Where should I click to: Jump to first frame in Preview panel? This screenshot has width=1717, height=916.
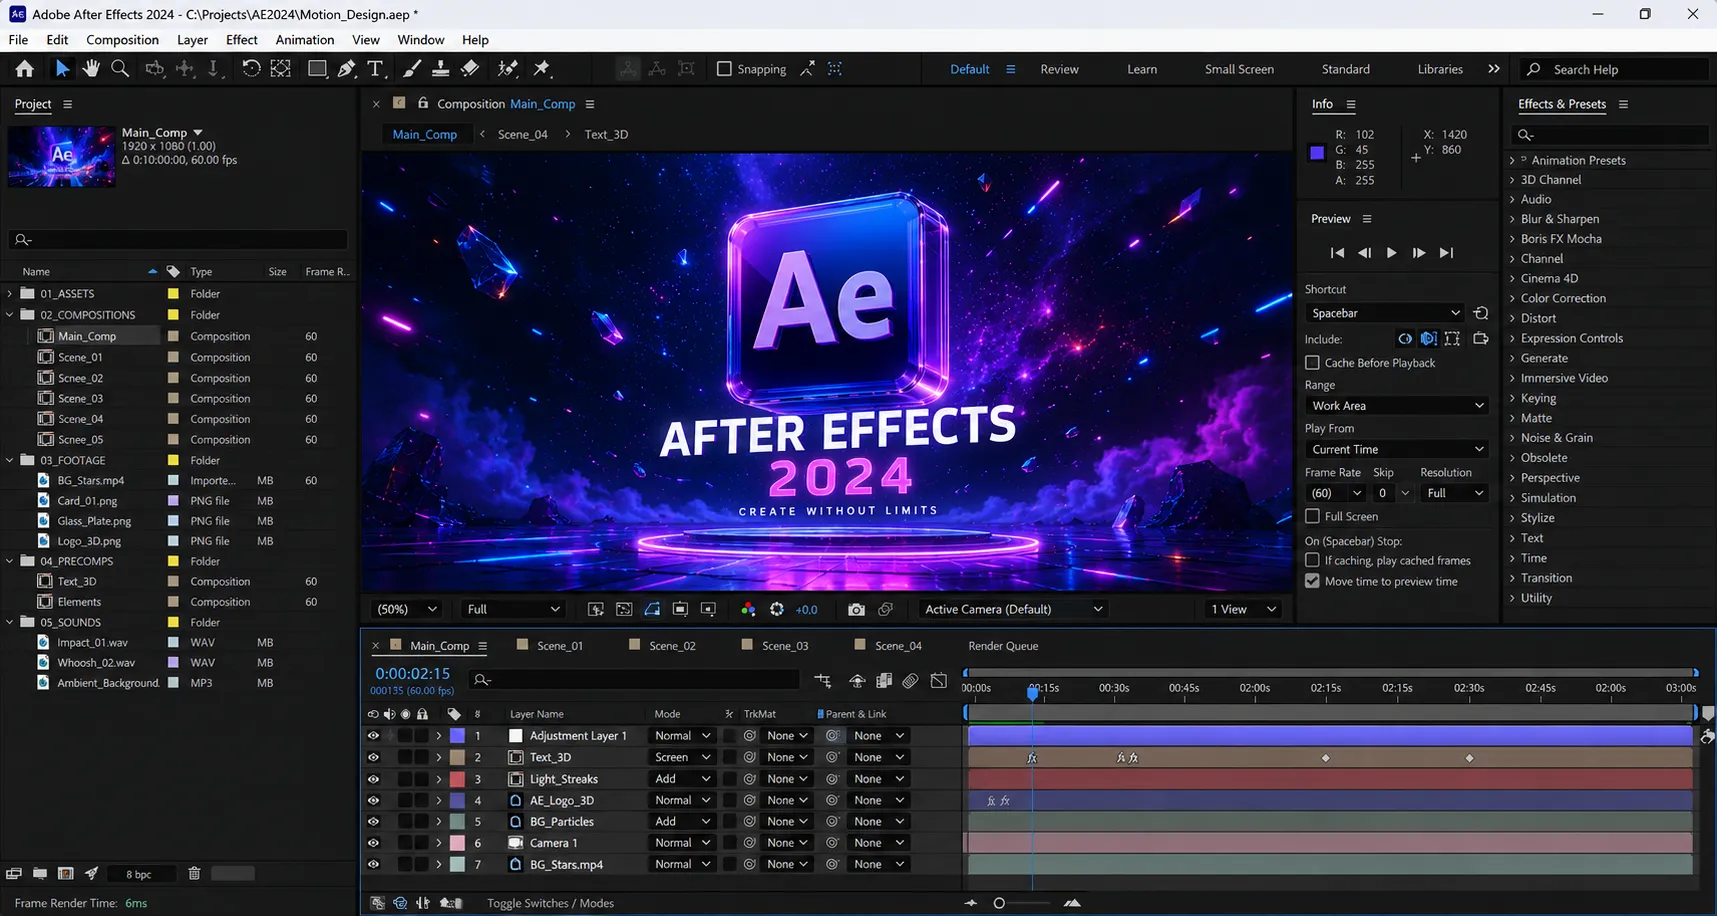(1337, 253)
